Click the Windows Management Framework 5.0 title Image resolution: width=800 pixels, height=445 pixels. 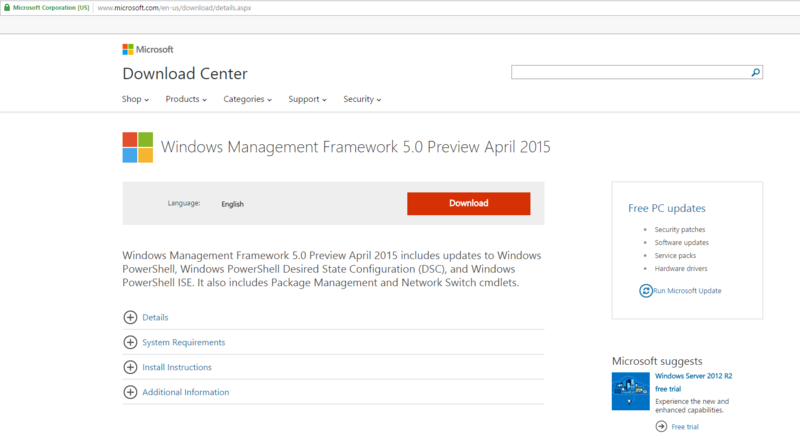pos(356,147)
